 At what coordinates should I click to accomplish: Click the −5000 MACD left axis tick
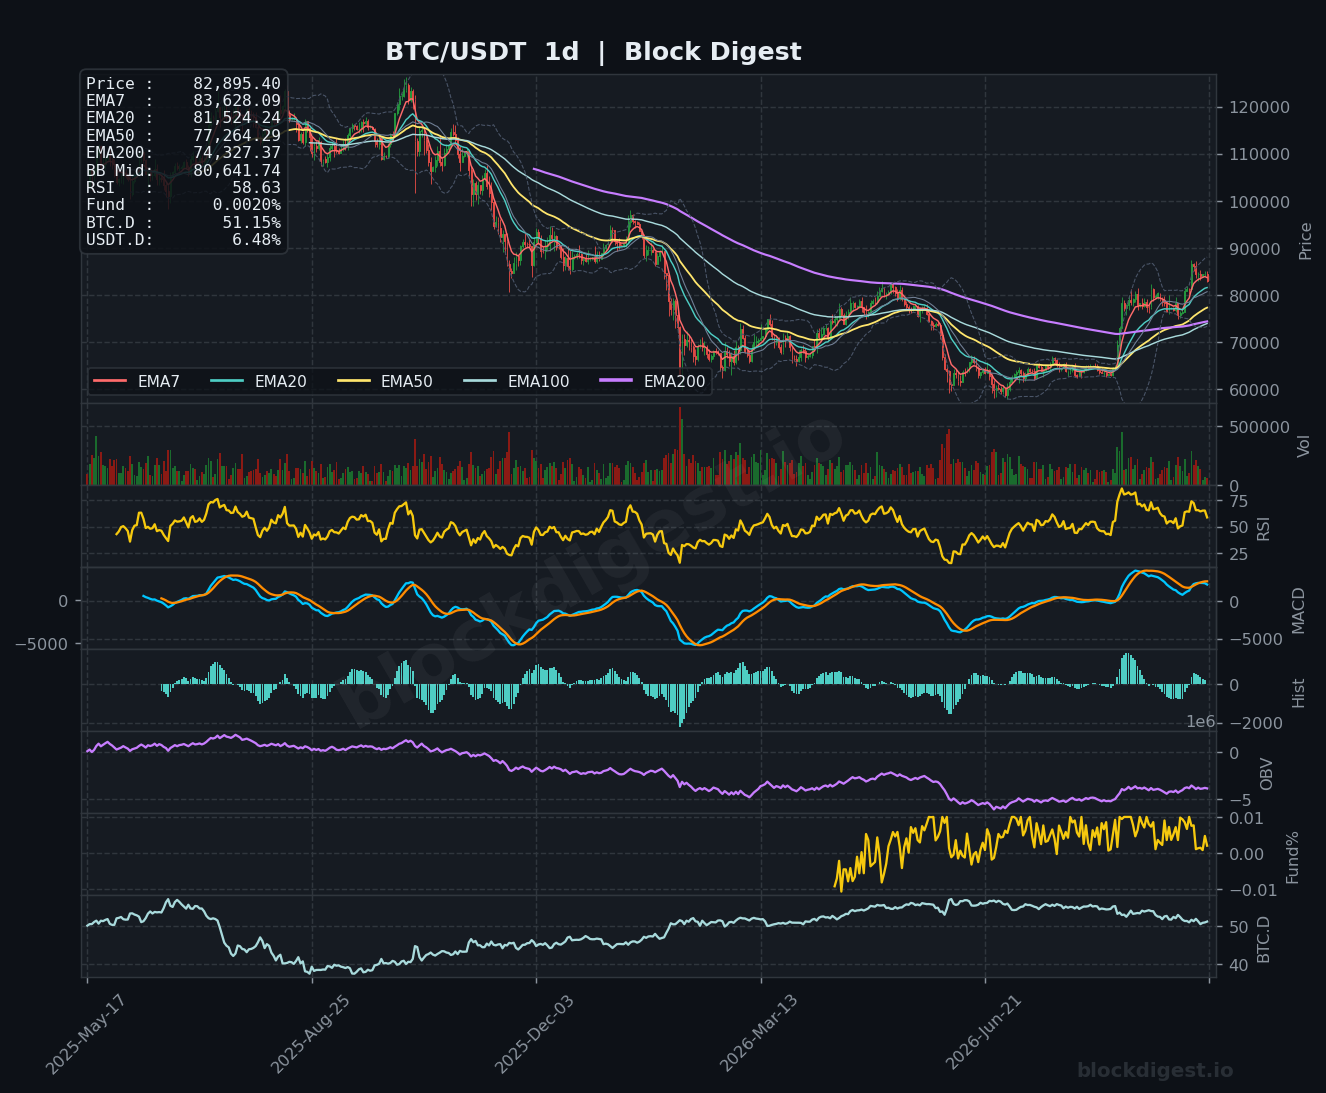pos(41,644)
